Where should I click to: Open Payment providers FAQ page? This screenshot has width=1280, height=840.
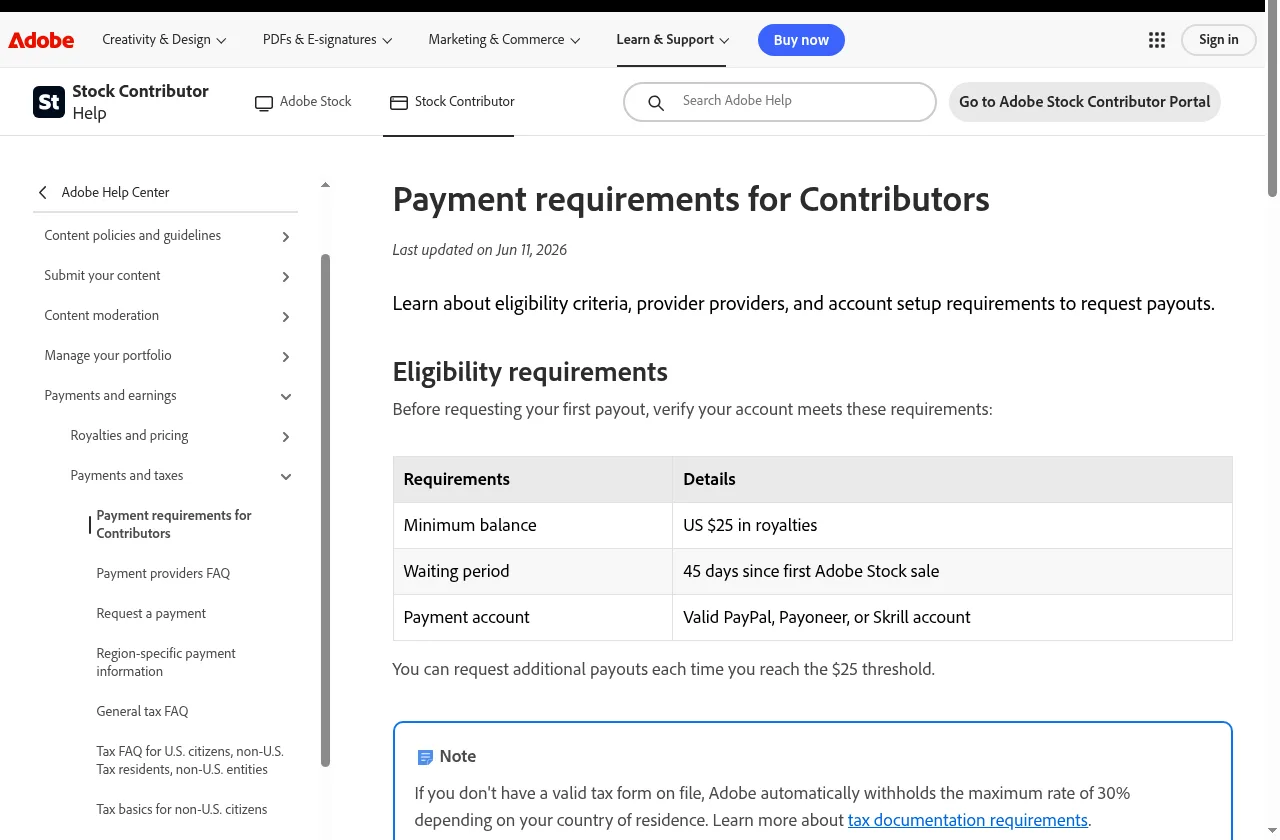(x=163, y=573)
